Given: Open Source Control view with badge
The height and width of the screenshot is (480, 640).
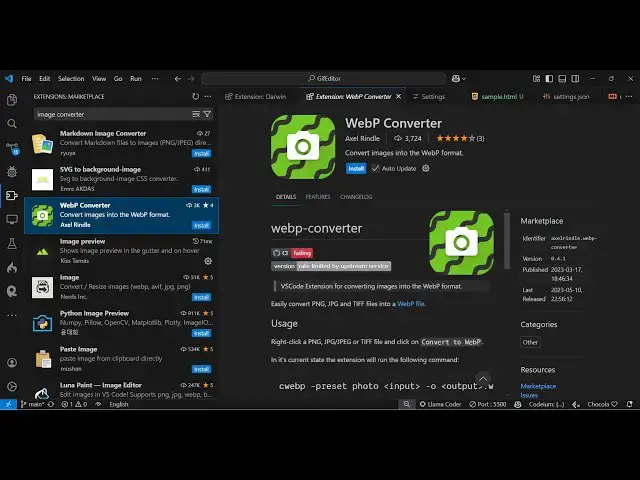Looking at the screenshot, I should coord(12,148).
